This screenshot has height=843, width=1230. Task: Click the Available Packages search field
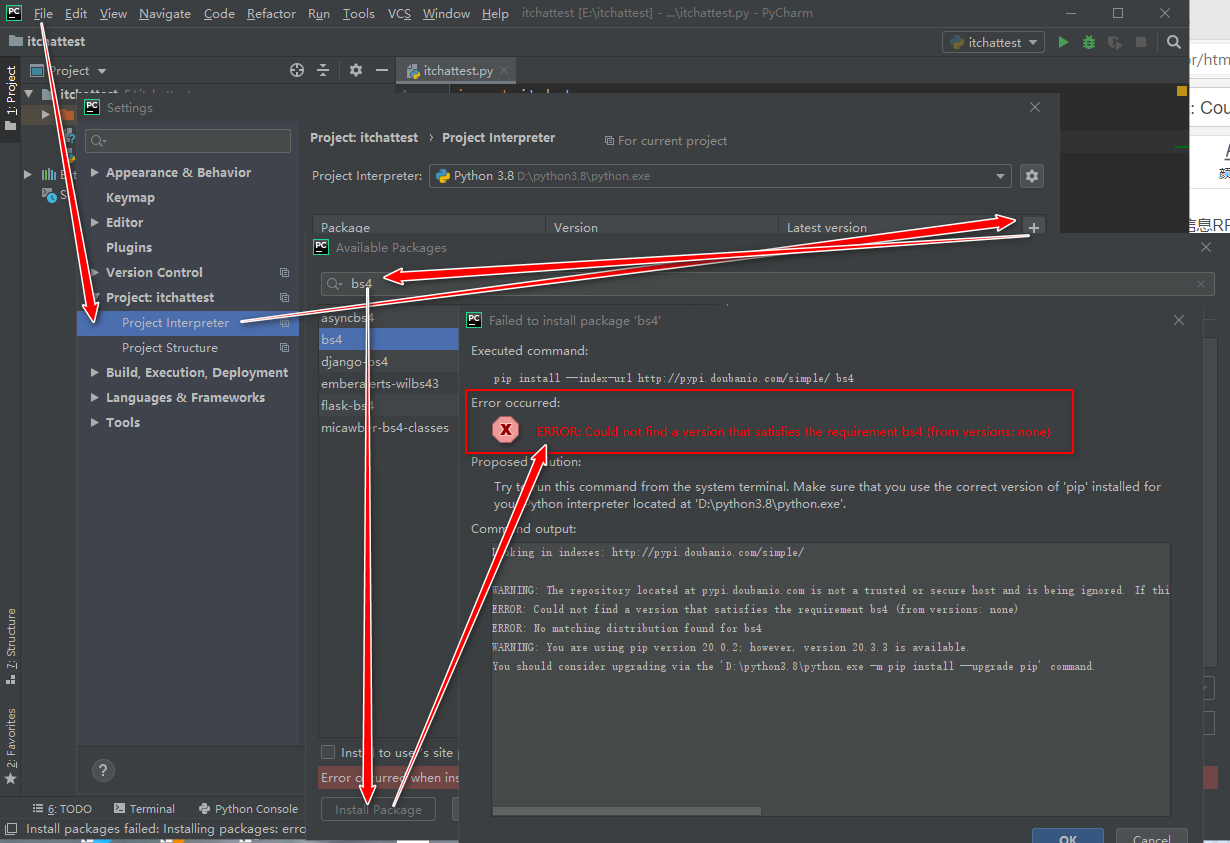768,284
